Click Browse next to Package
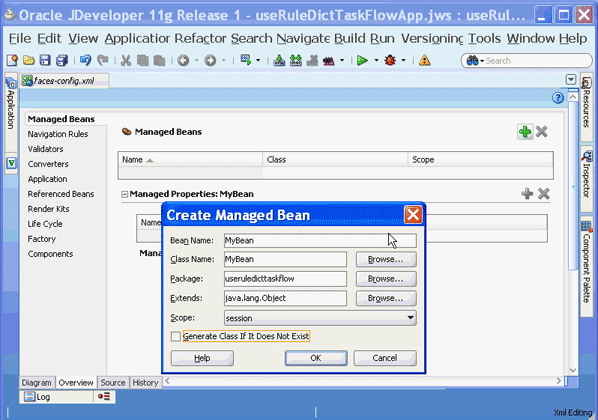Viewport: 598px width, 420px height. click(x=386, y=279)
